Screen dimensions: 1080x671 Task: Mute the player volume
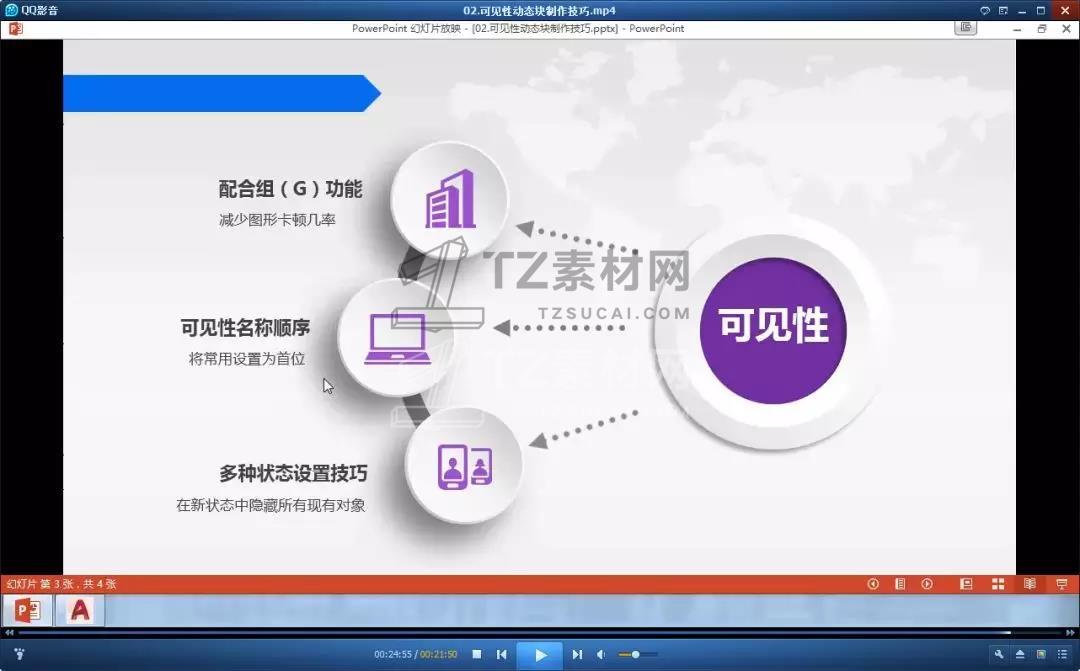coord(601,654)
